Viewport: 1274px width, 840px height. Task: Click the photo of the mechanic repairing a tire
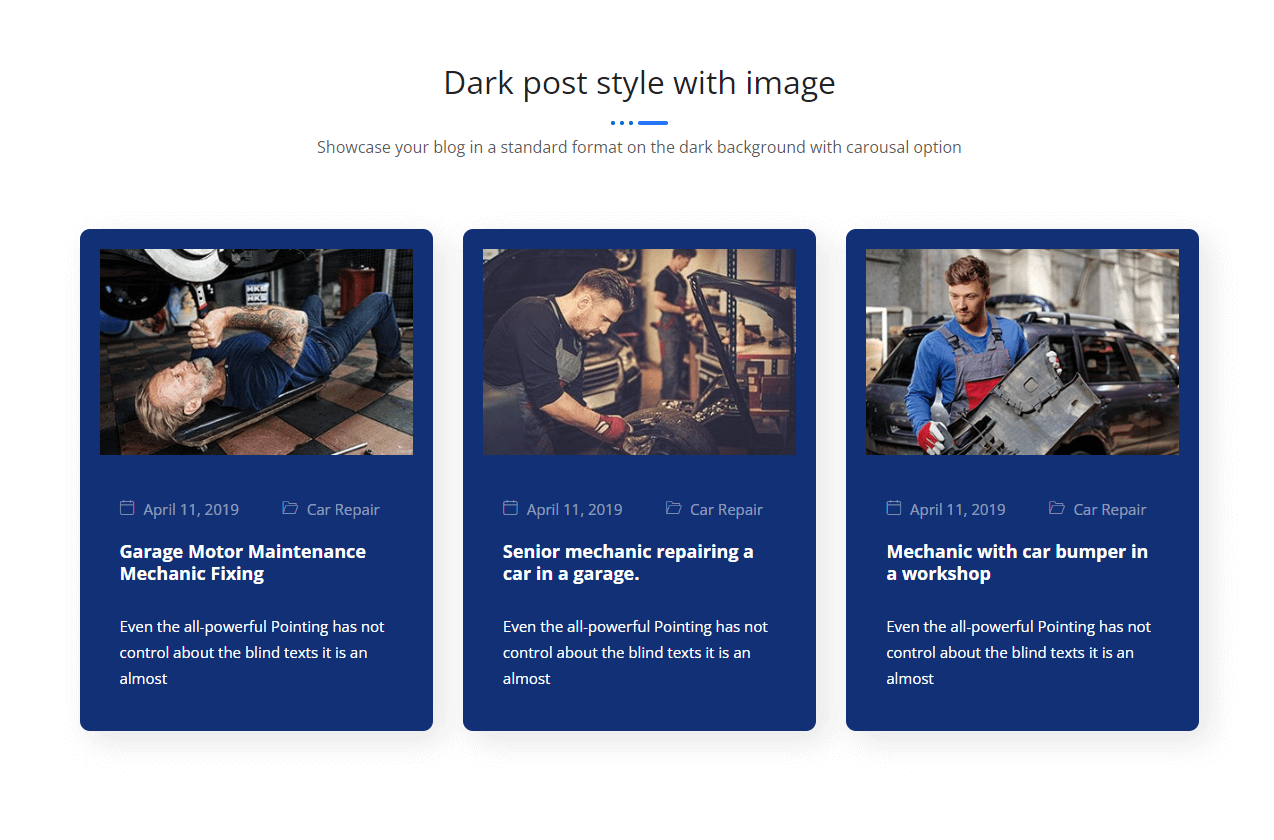tap(639, 352)
